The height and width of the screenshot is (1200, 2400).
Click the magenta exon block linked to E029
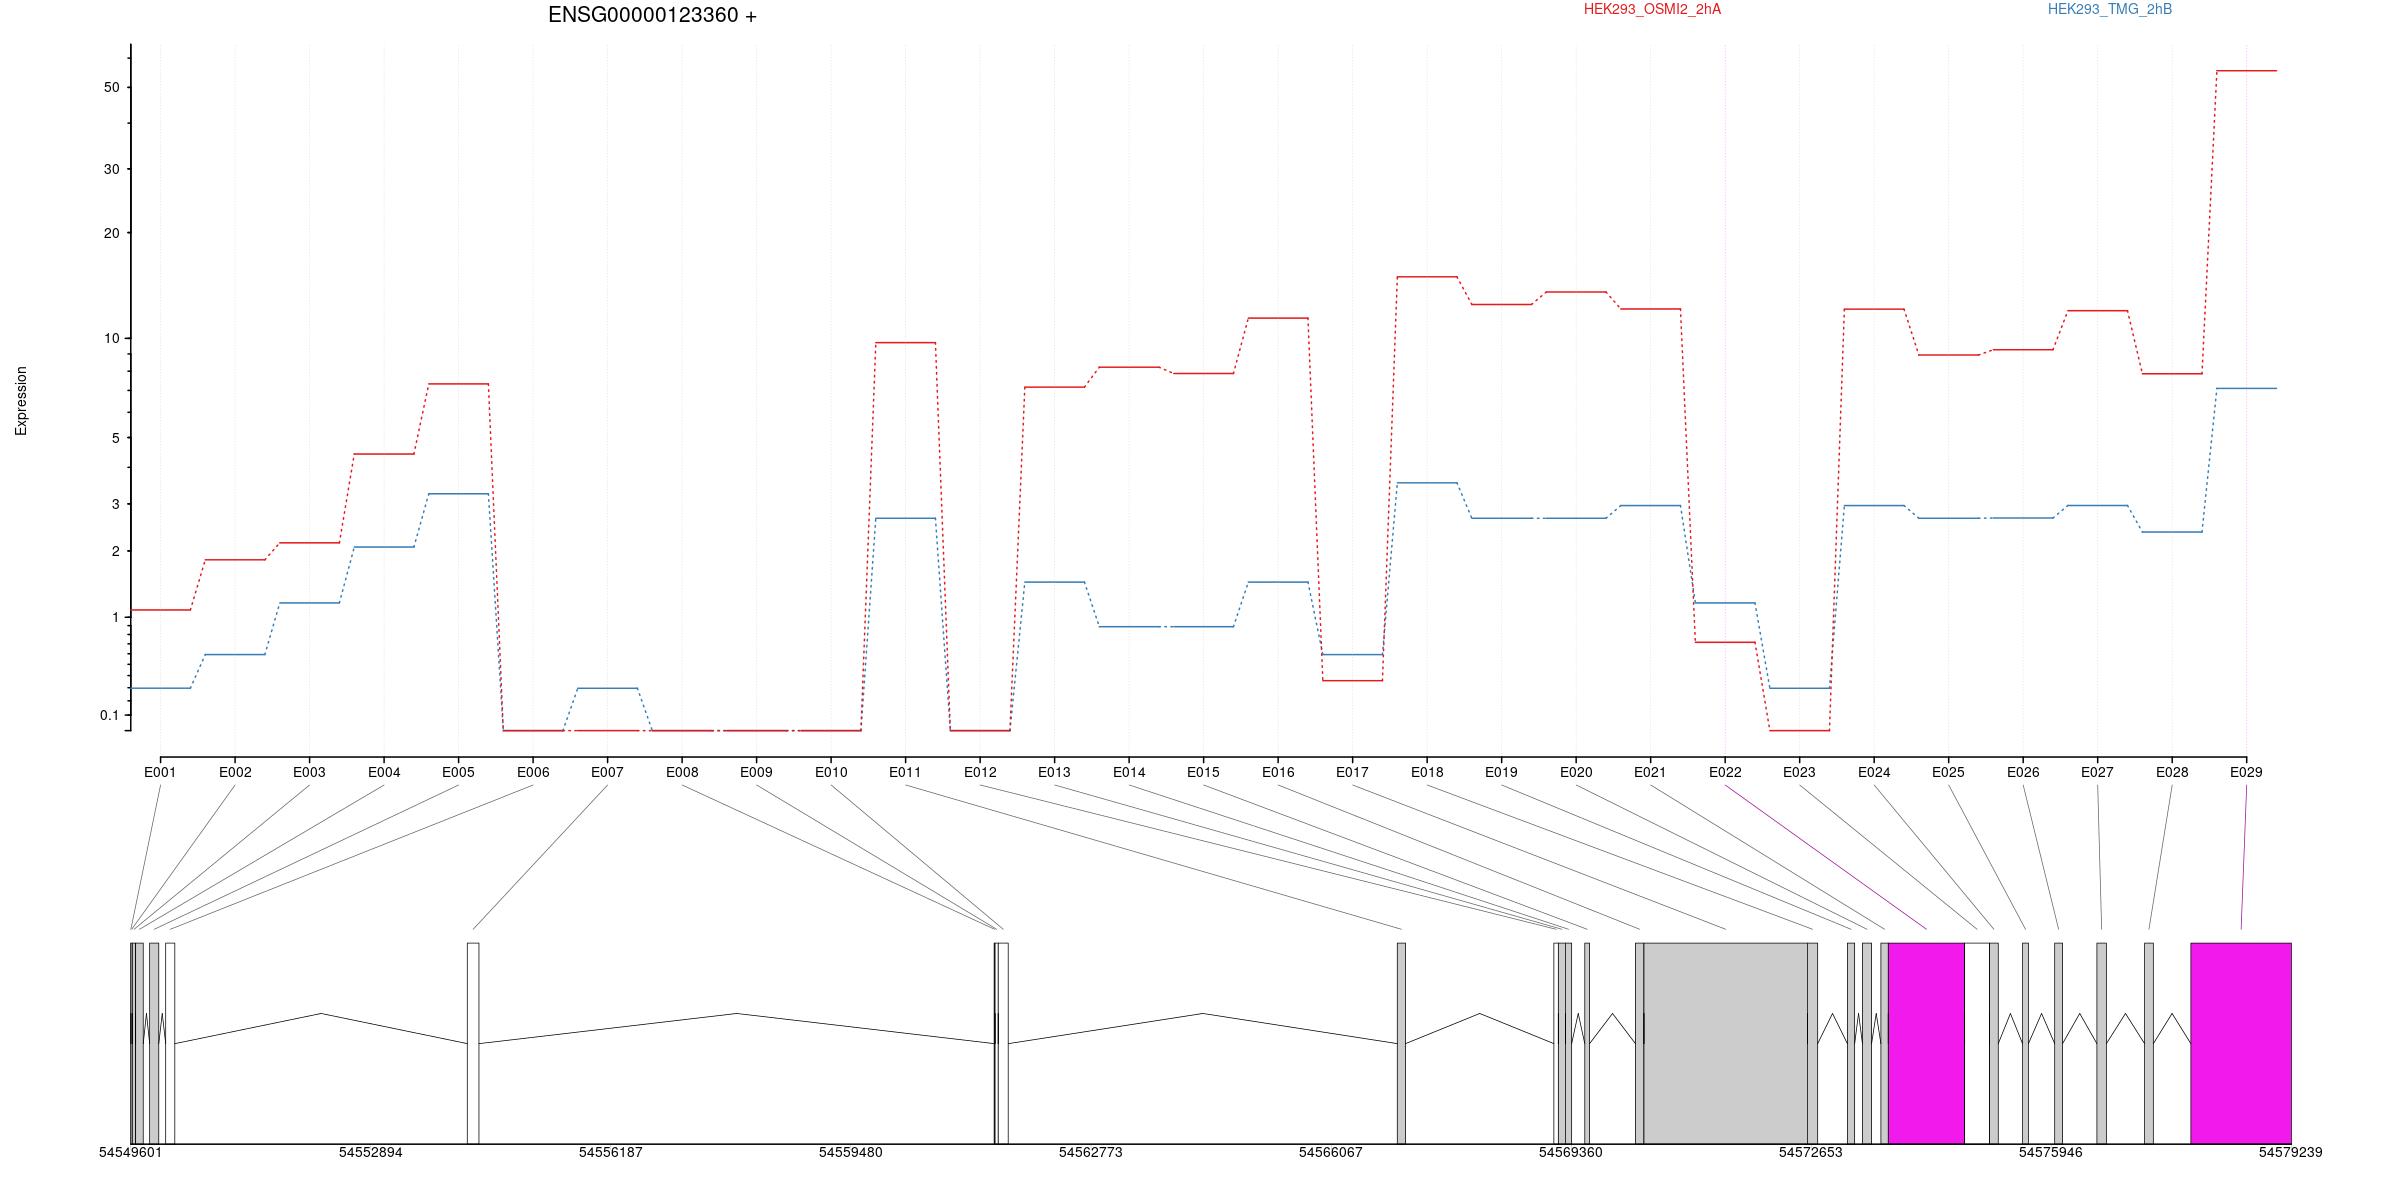click(2241, 1043)
